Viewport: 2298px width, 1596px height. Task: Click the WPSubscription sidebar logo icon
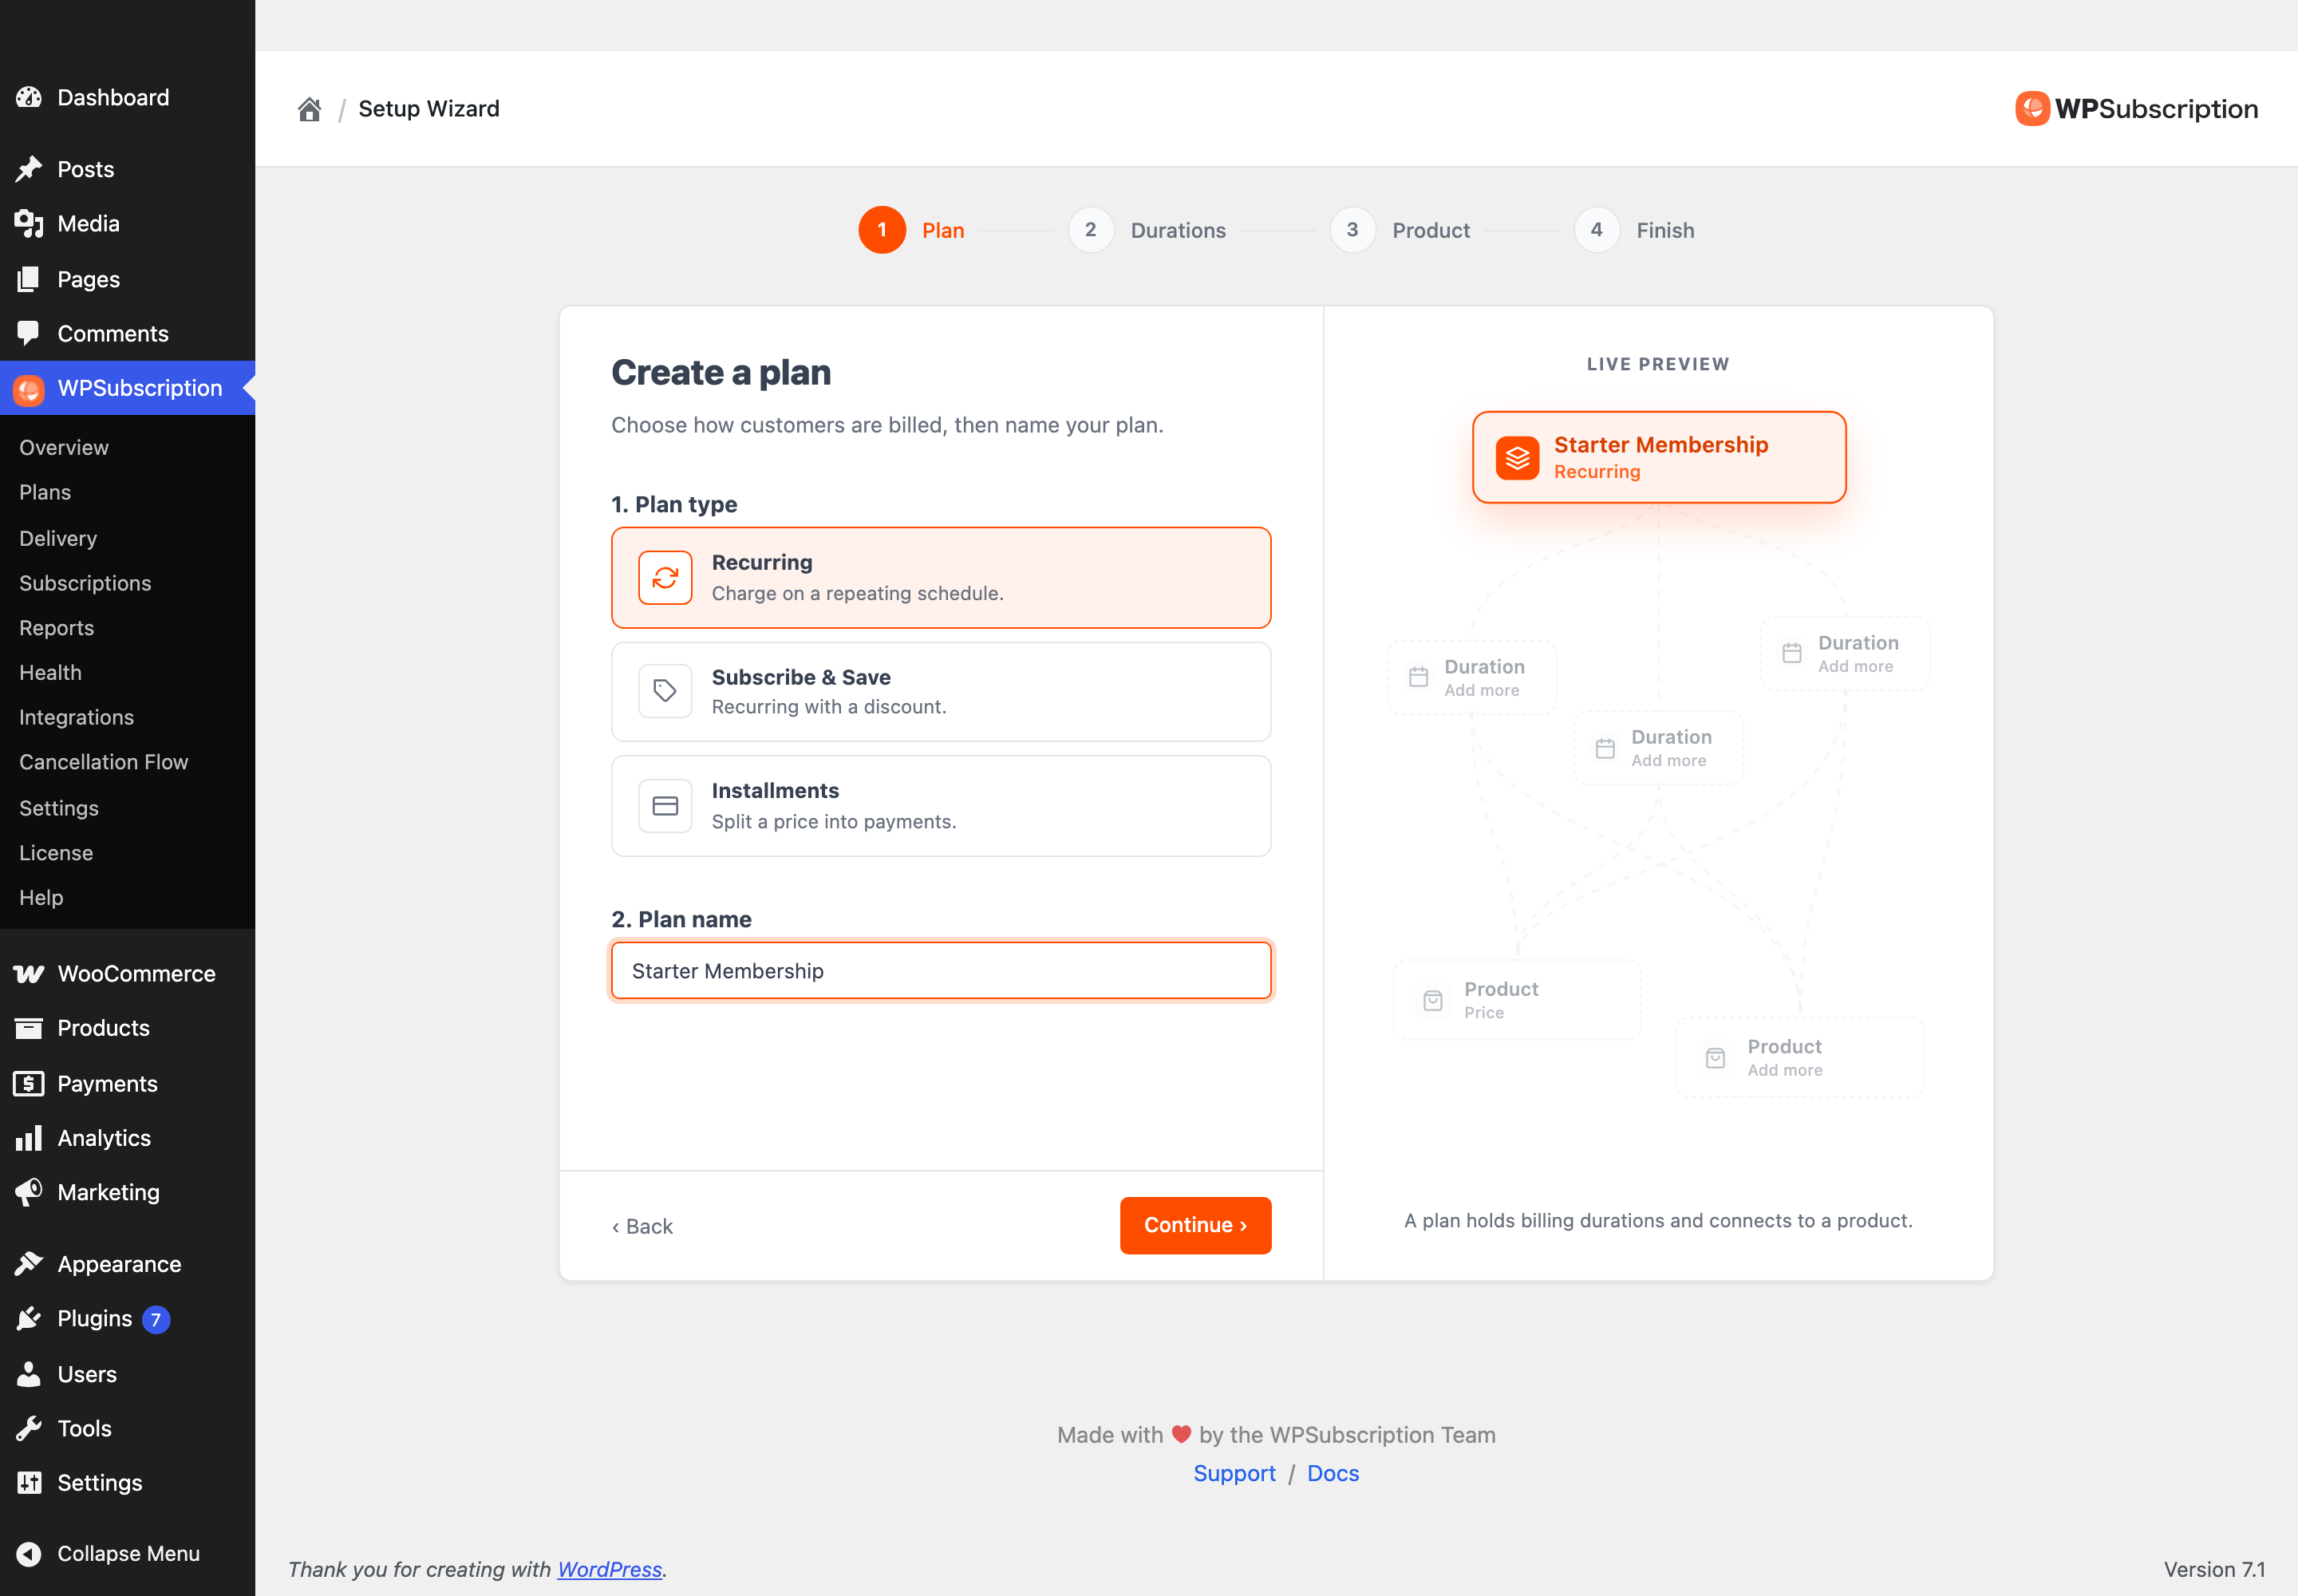click(29, 389)
